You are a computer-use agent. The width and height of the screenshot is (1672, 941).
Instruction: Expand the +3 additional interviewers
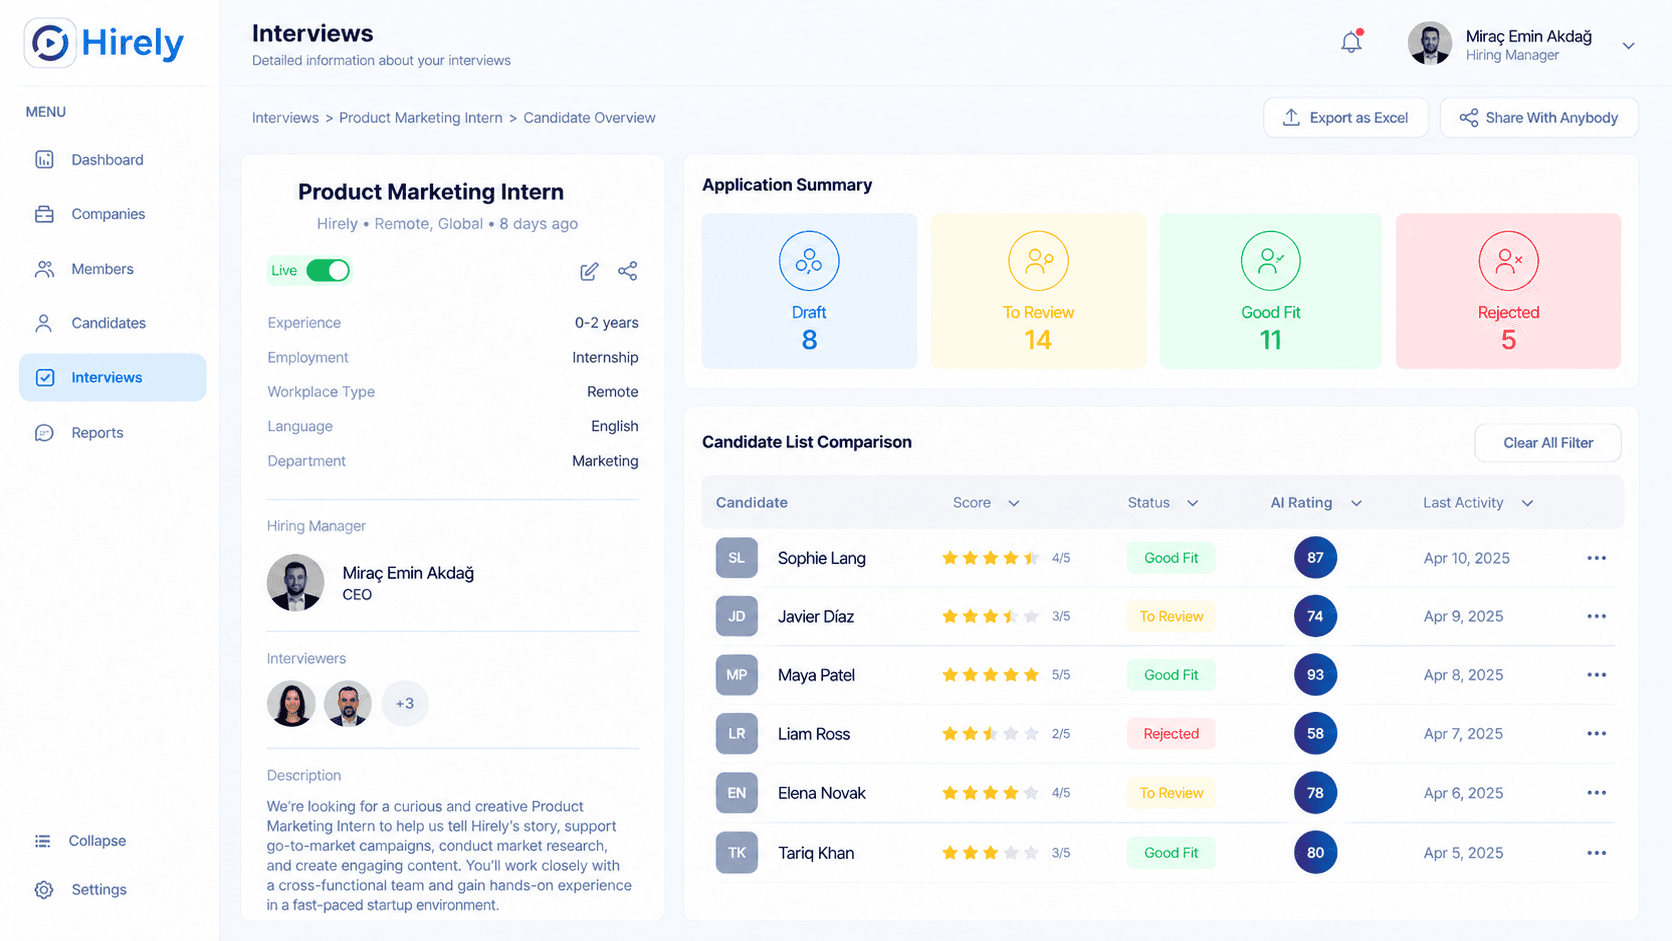coord(405,703)
